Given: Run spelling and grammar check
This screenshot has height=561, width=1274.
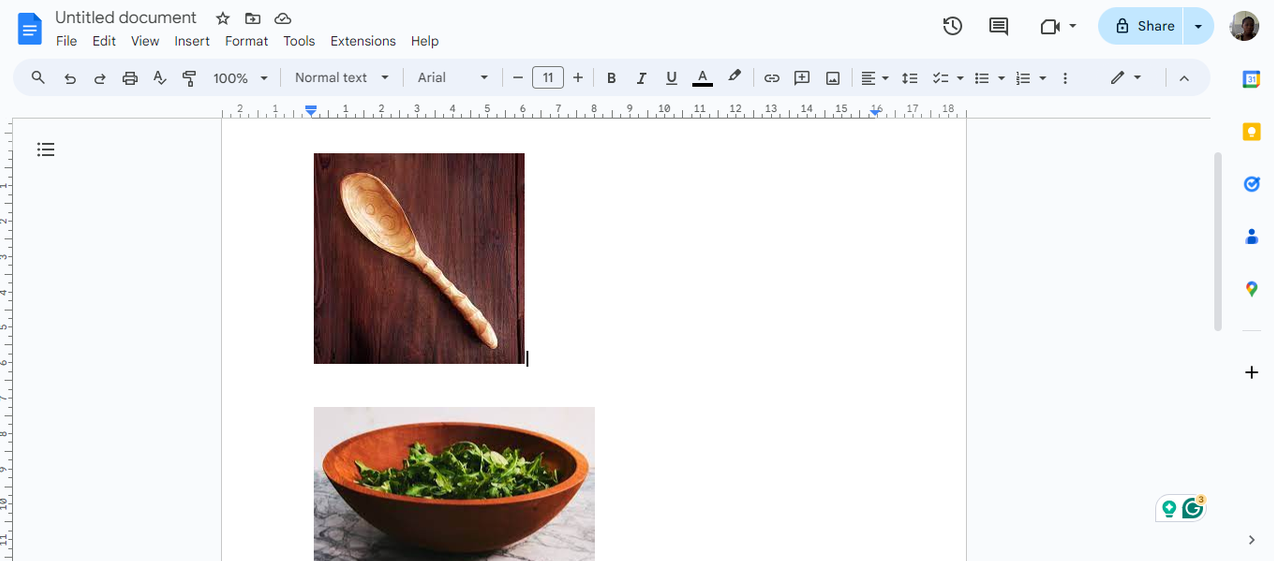Looking at the screenshot, I should tap(160, 78).
